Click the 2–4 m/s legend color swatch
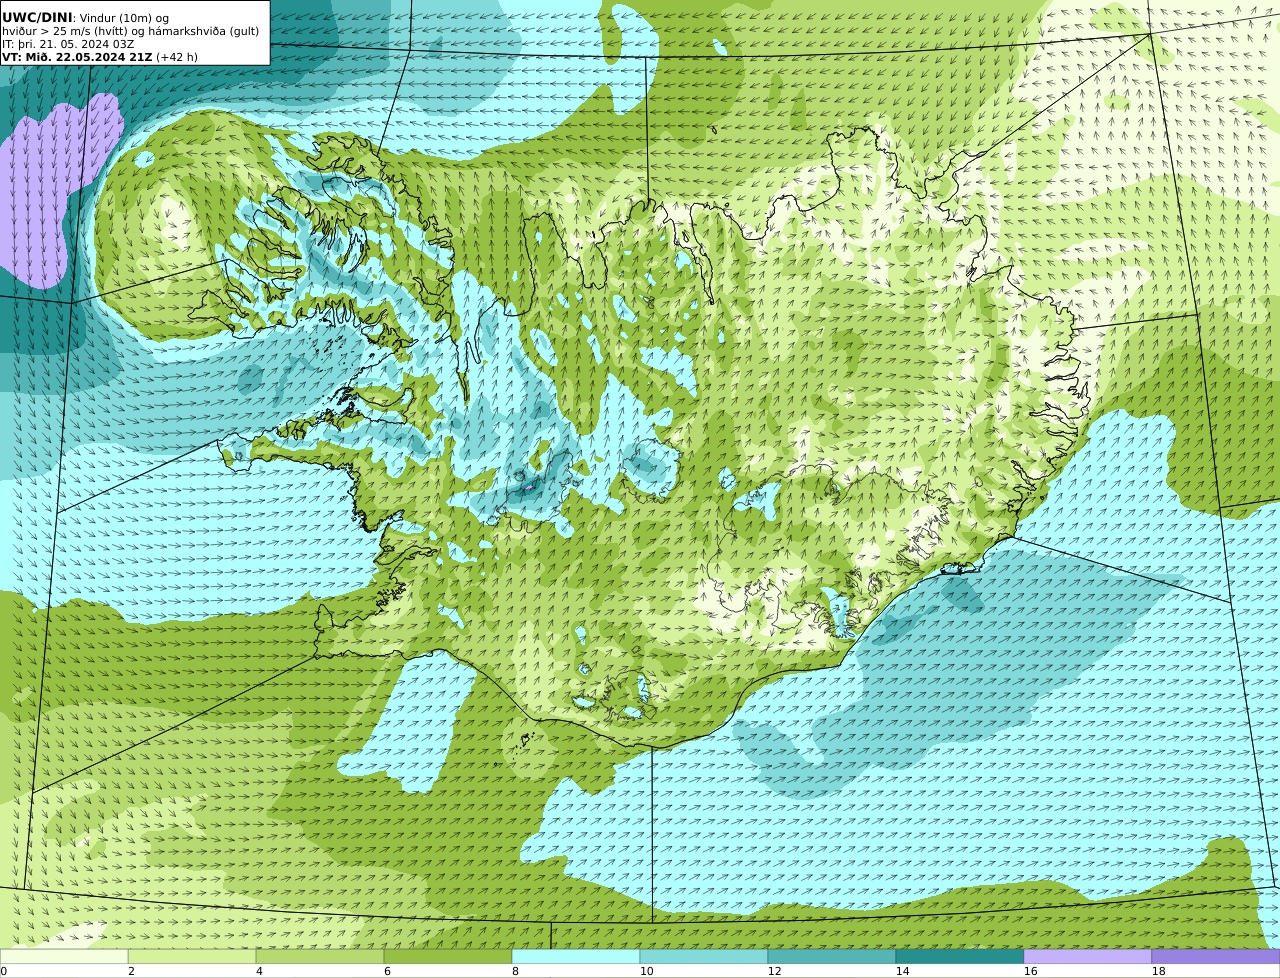1280x978 pixels. point(192,957)
